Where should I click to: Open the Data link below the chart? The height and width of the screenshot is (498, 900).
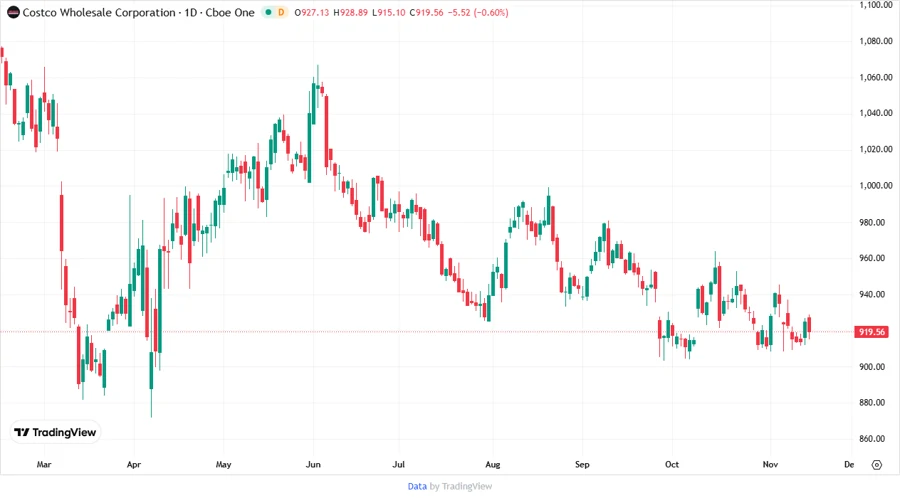(x=417, y=486)
